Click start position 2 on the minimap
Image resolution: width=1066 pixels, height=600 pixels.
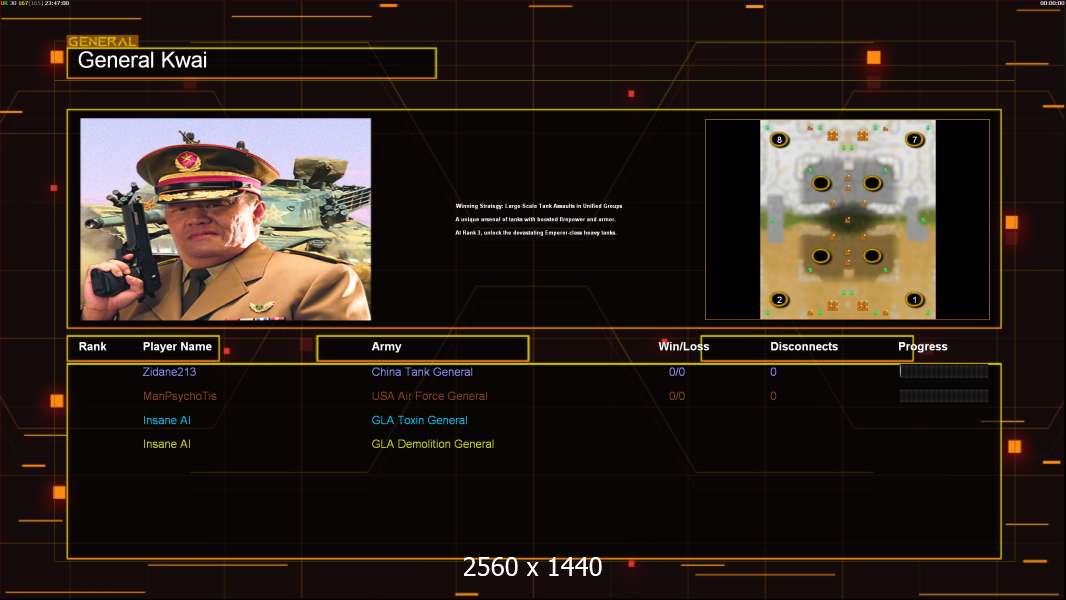pyautogui.click(x=780, y=299)
